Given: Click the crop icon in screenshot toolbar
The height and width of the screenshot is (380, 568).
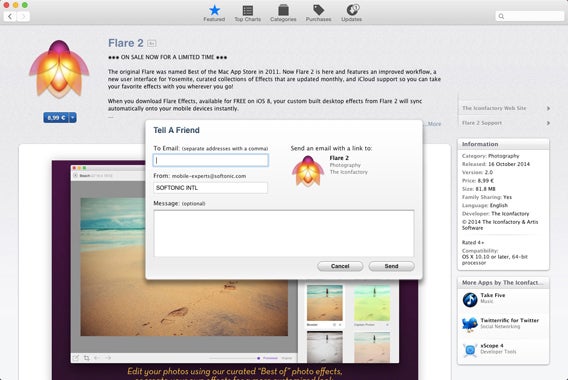Looking at the screenshot, I should 87,358.
